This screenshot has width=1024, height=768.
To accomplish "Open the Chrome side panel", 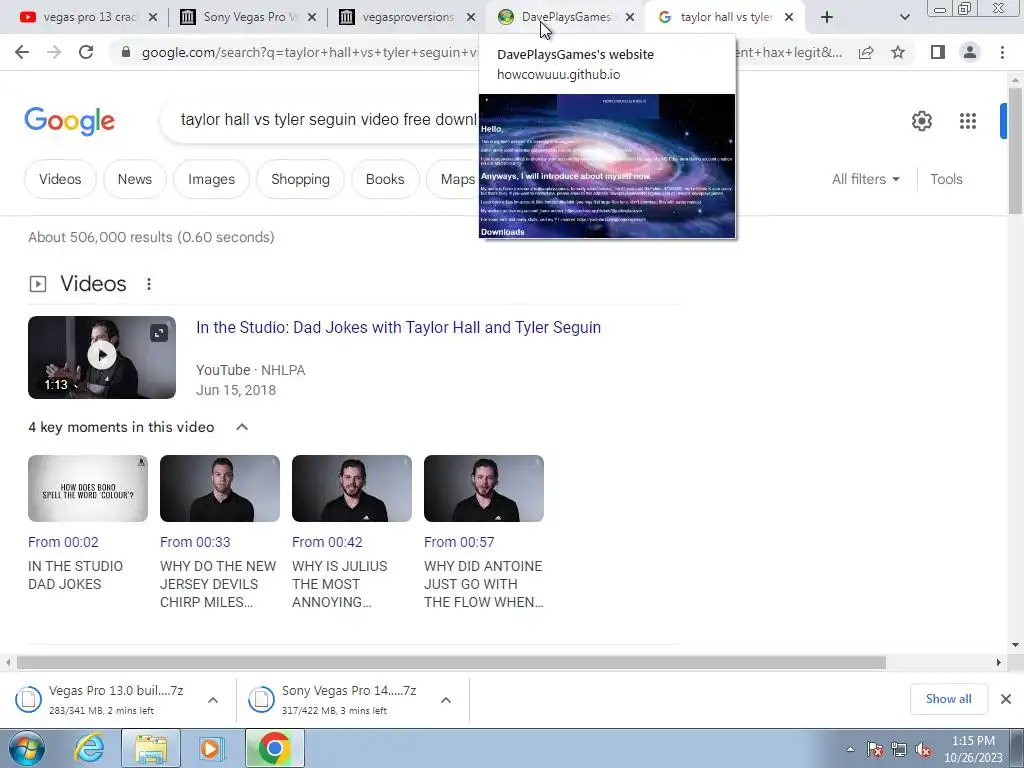I will 938,52.
